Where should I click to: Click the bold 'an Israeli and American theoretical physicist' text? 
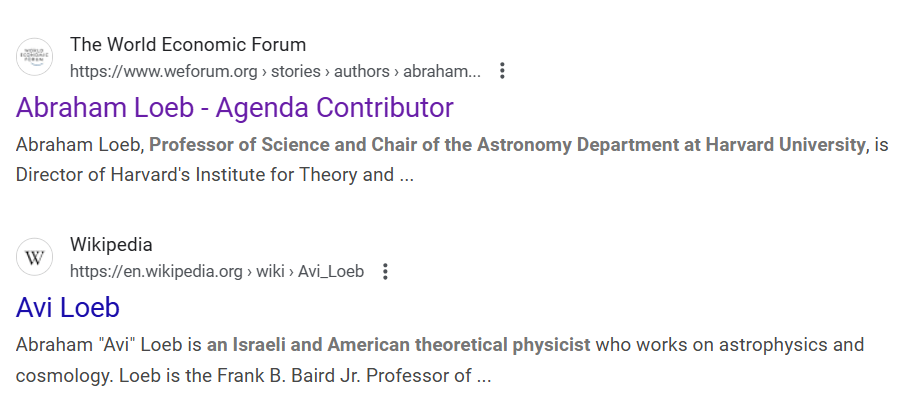point(398,346)
